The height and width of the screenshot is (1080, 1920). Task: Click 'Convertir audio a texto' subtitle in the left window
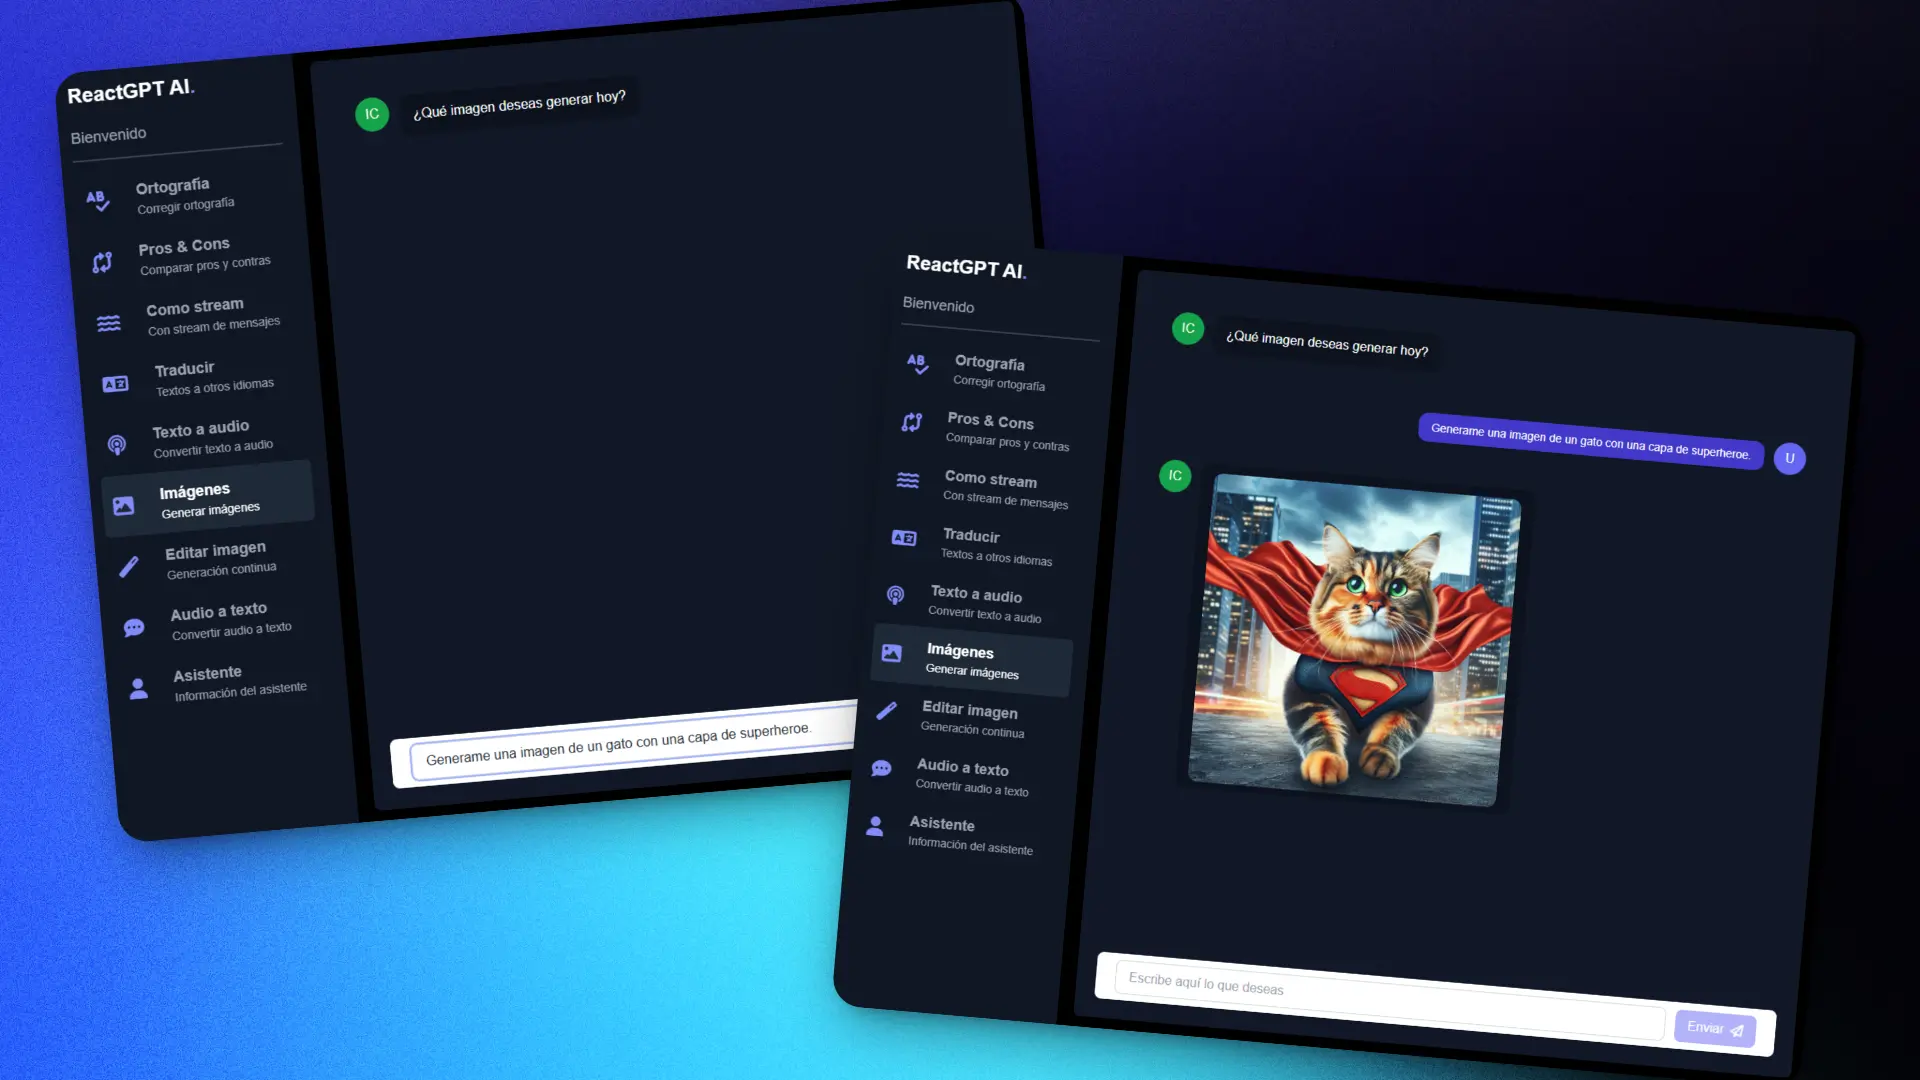[232, 631]
